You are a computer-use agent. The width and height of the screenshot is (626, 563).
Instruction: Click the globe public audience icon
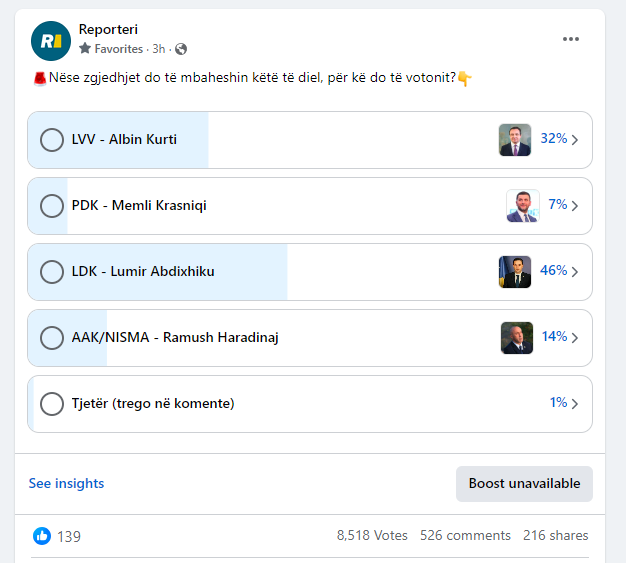181,49
